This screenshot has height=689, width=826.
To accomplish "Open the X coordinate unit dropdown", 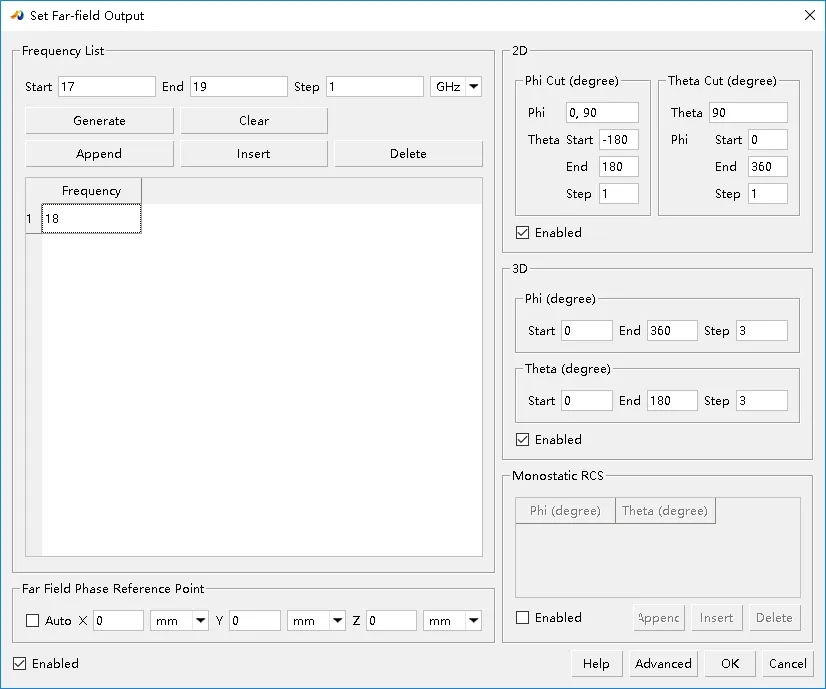I will (x=179, y=621).
